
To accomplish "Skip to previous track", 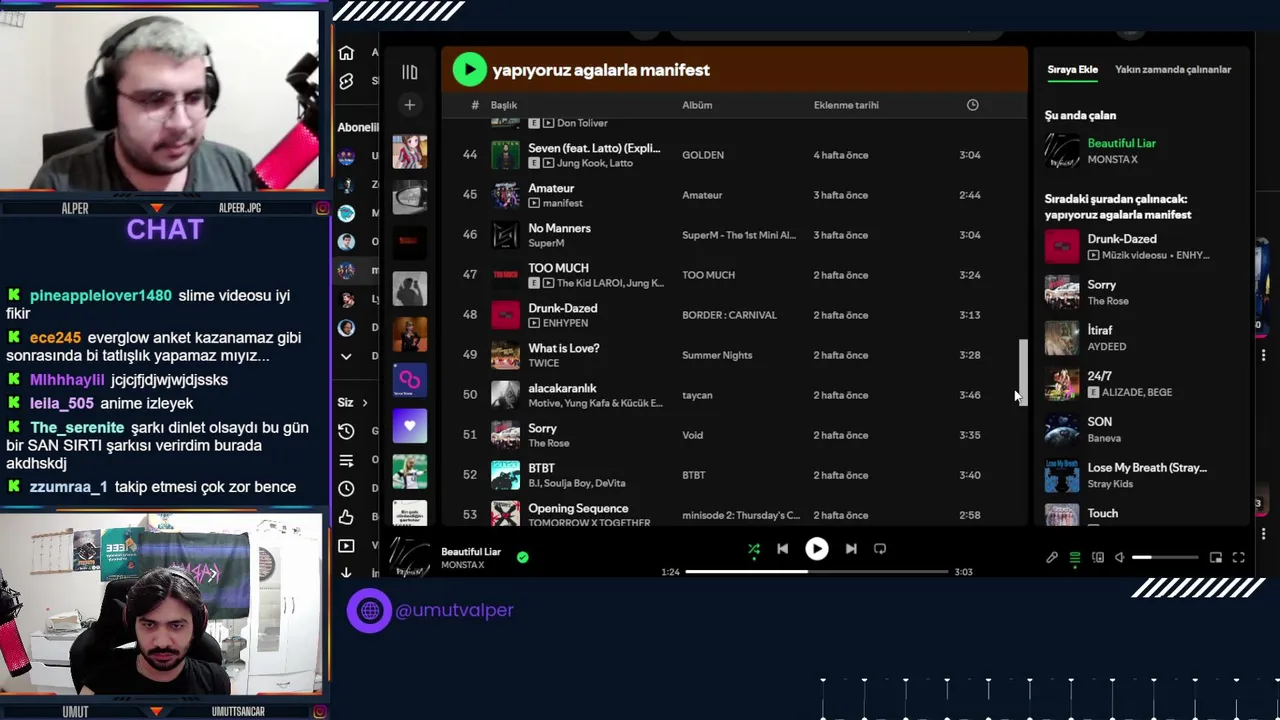I will [x=783, y=549].
